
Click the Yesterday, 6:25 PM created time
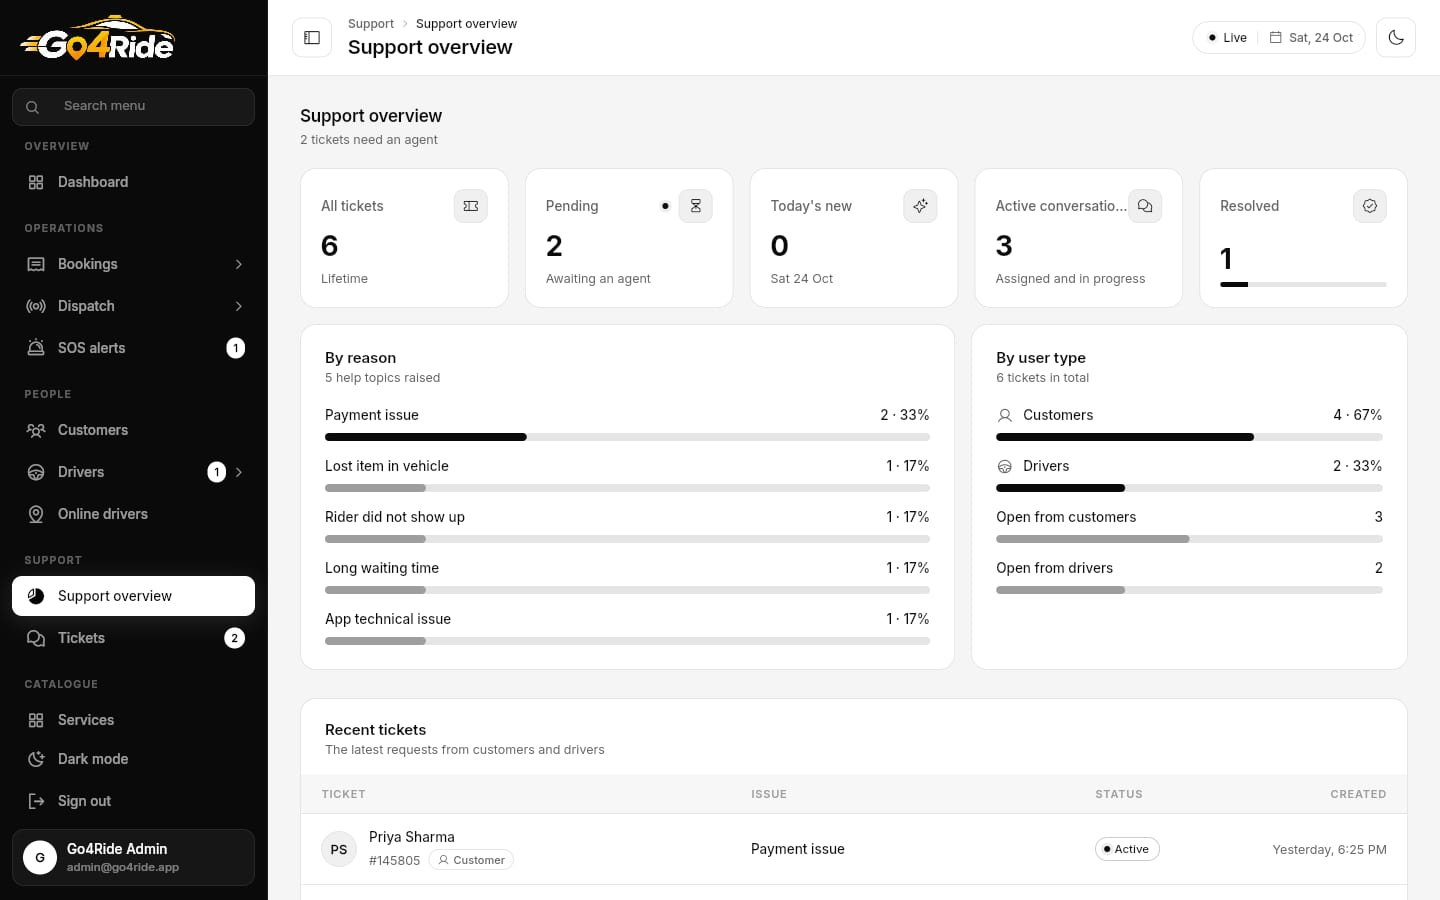coord(1329,850)
